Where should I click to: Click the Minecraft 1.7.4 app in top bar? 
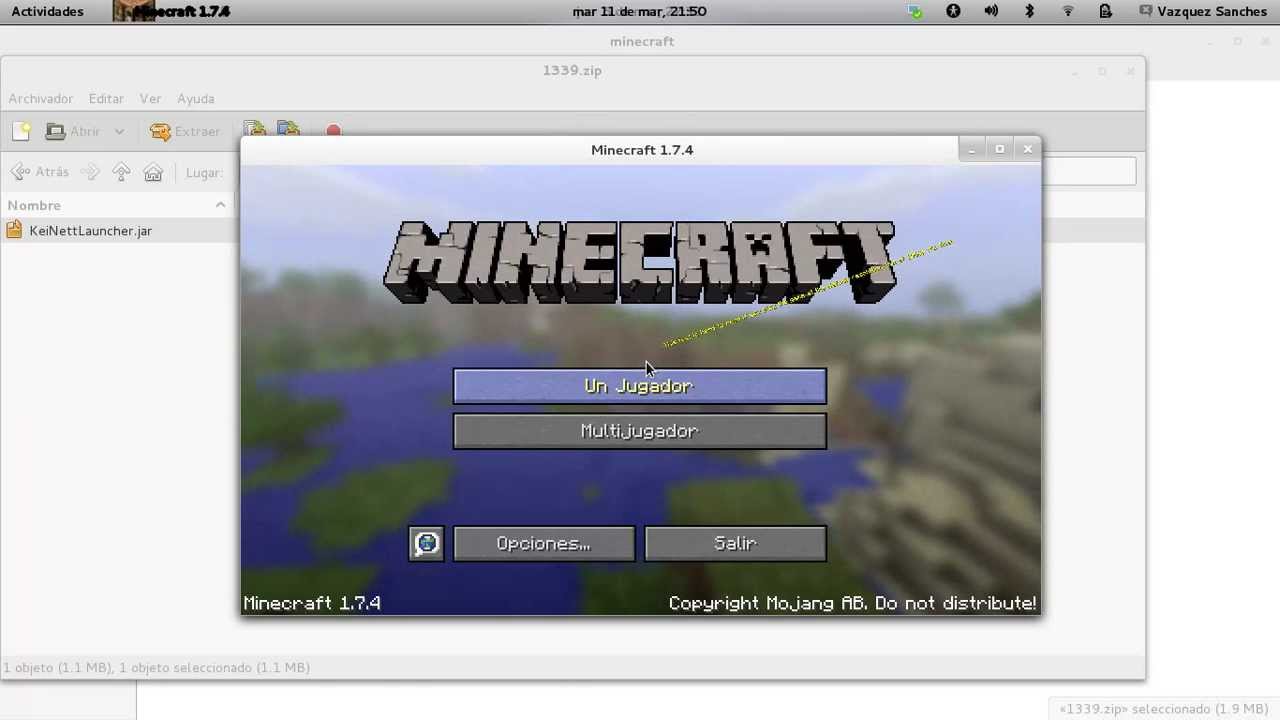[171, 12]
